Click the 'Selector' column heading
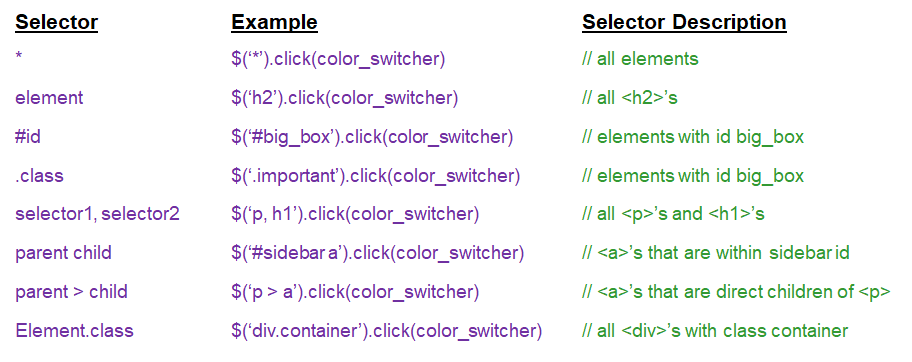The width and height of the screenshot is (912, 362). pos(56,23)
